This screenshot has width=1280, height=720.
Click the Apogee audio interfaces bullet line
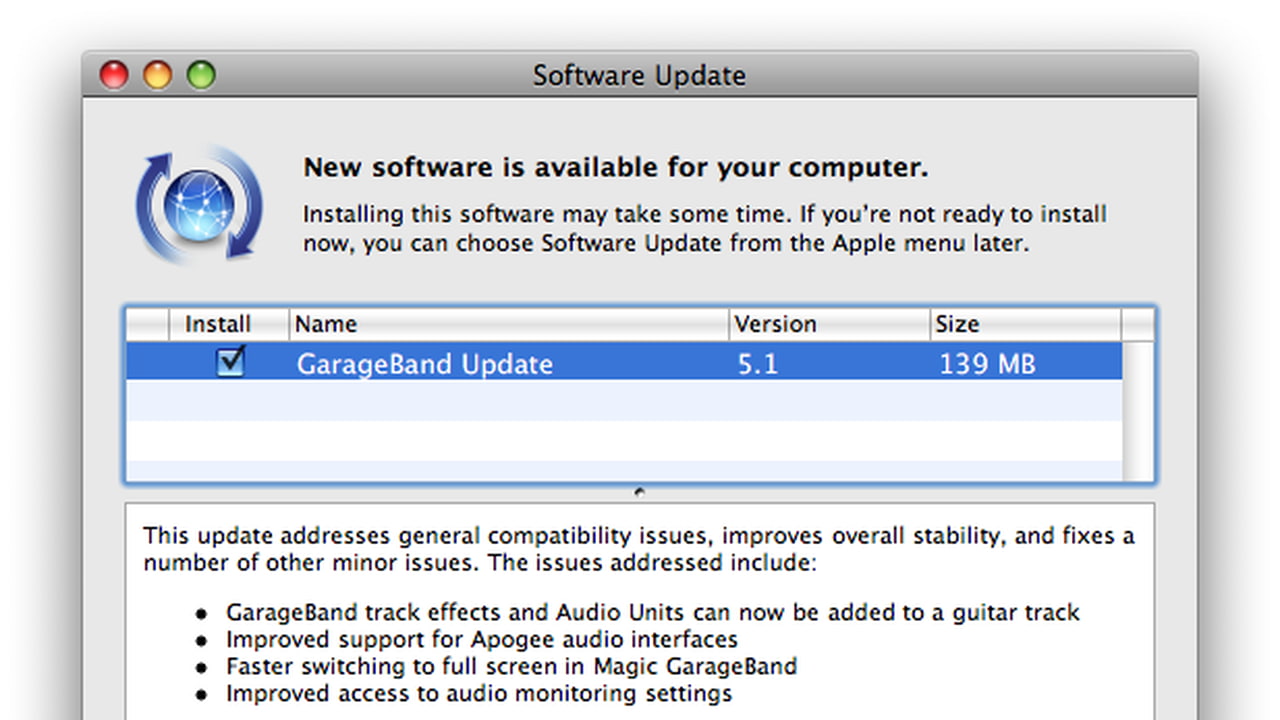click(x=481, y=639)
